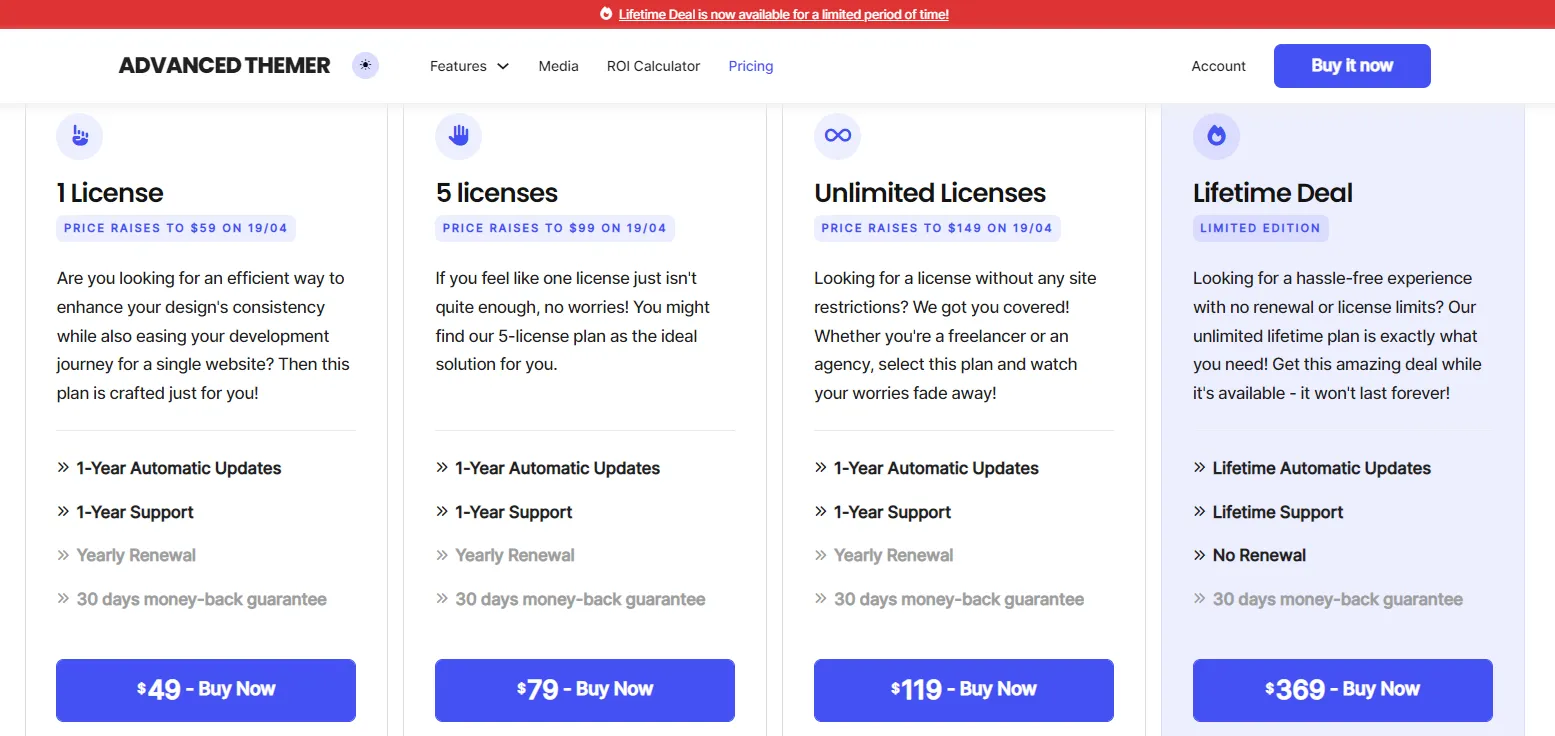The image size is (1555, 736).
Task: Toggle the light/dark mode sun icon
Action: [366, 66]
